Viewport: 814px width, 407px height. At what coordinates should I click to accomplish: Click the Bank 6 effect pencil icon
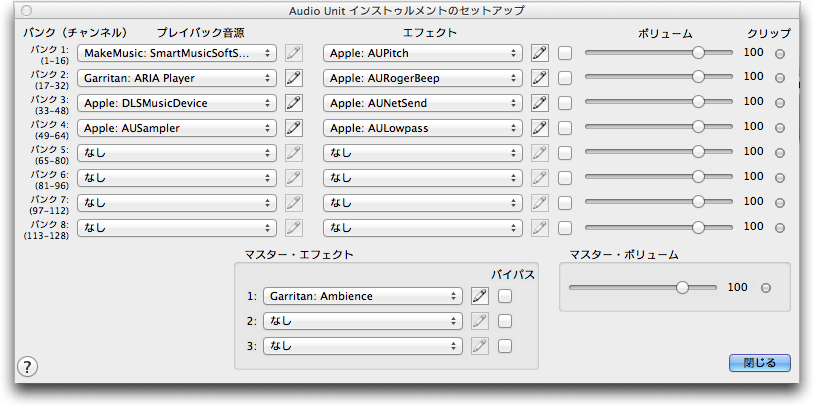tap(540, 178)
